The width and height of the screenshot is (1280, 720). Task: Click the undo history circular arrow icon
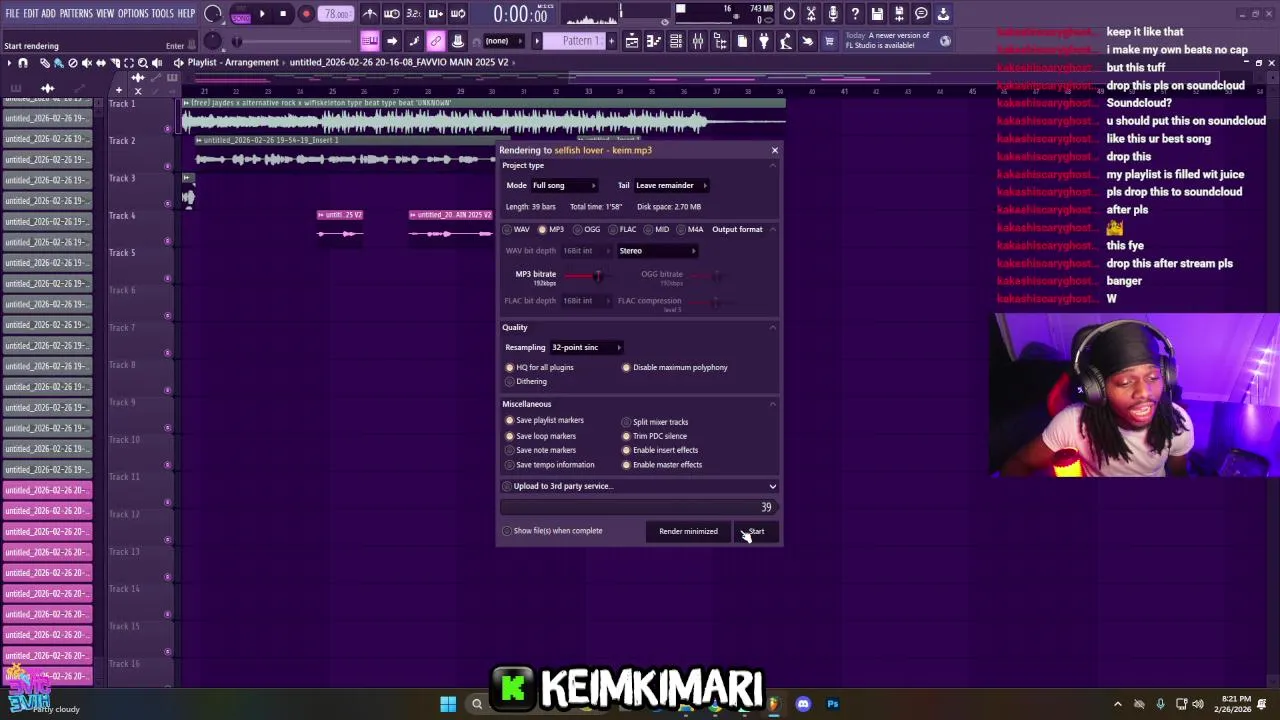[789, 14]
